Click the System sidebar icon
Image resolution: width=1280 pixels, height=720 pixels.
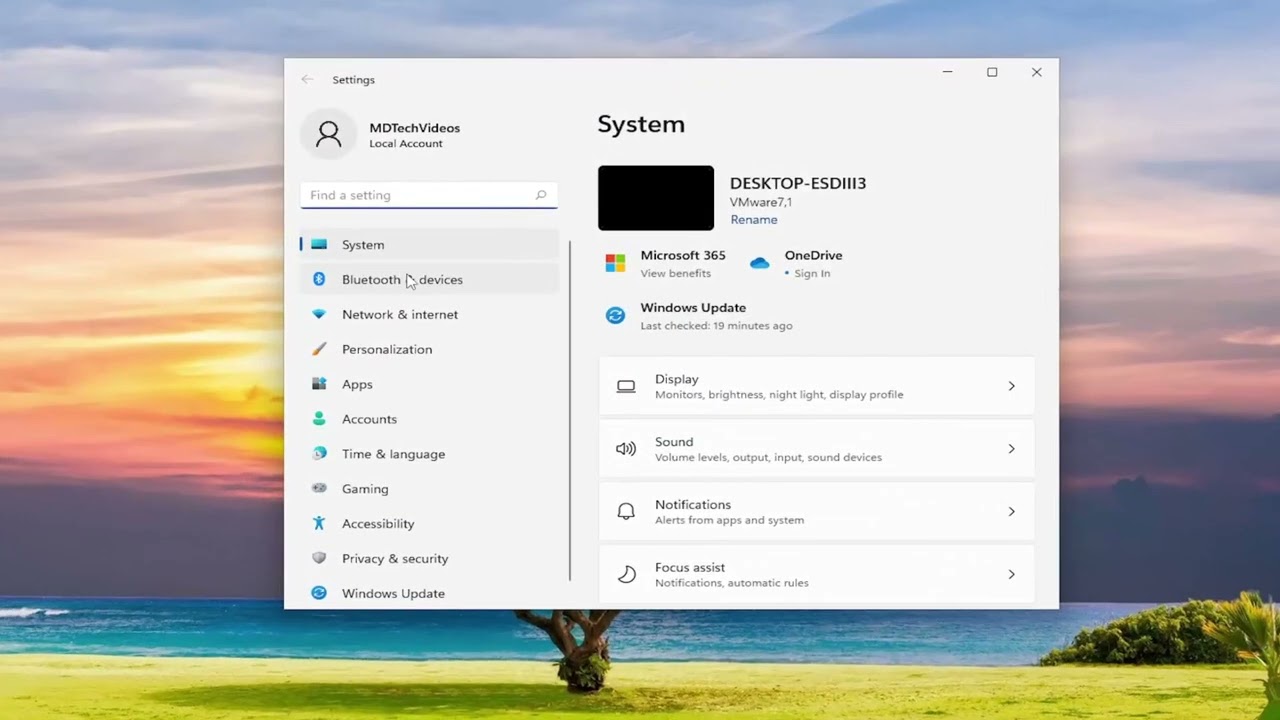tap(319, 244)
